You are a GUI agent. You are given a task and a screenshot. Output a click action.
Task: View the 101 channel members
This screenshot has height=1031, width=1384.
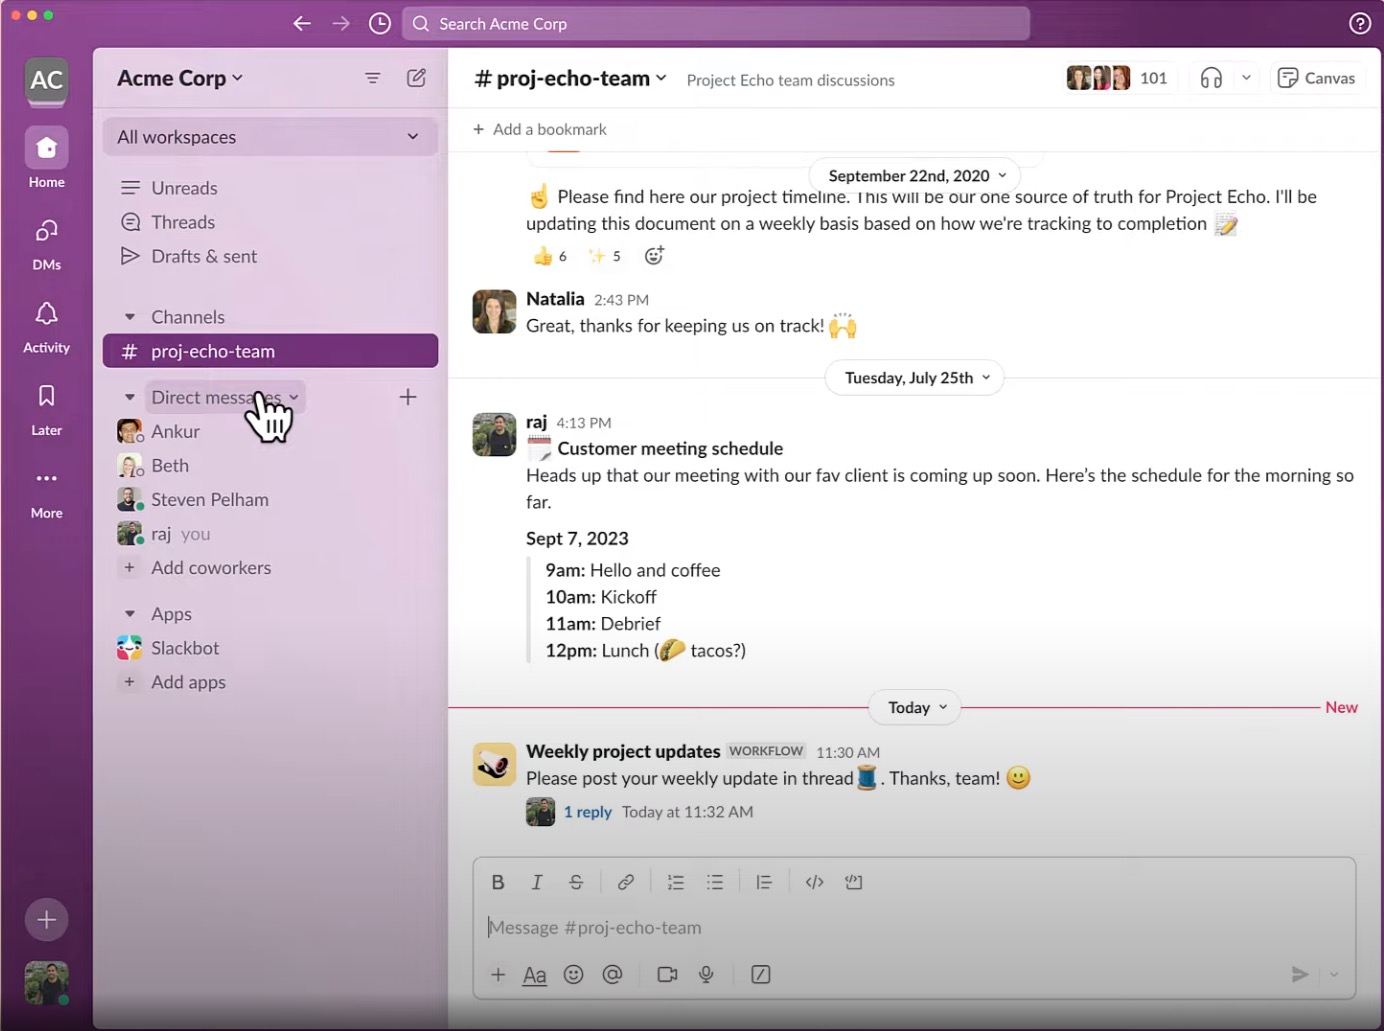(1118, 78)
